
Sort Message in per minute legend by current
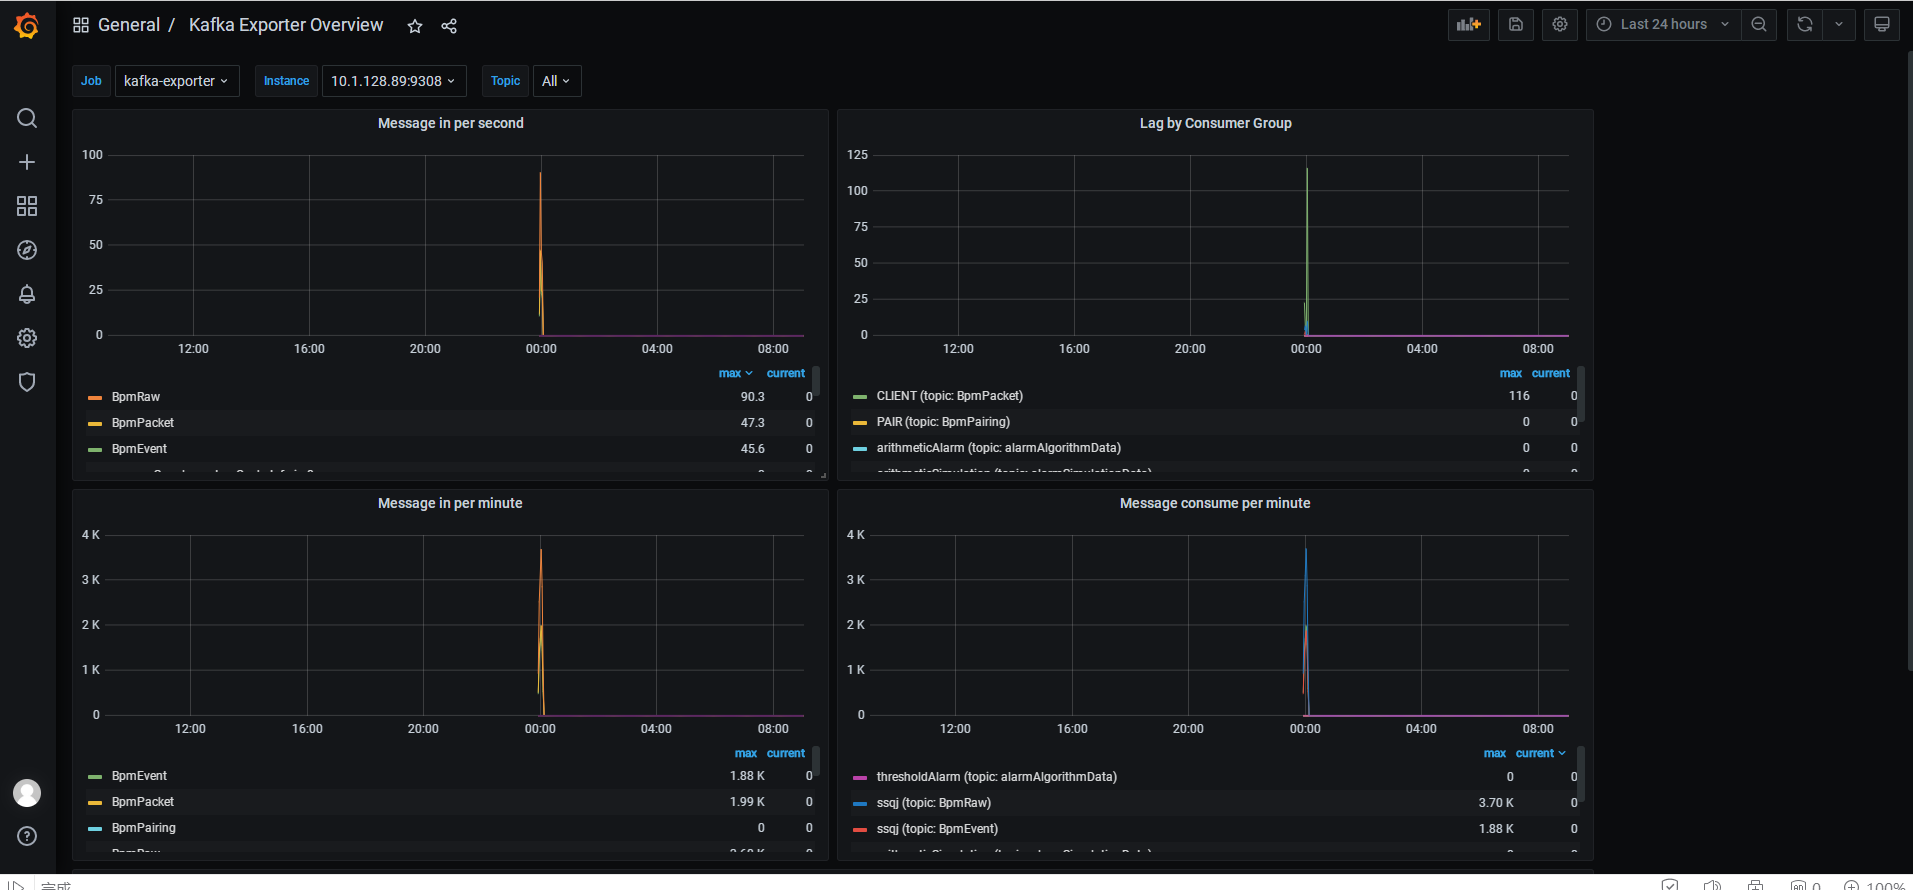coord(786,753)
